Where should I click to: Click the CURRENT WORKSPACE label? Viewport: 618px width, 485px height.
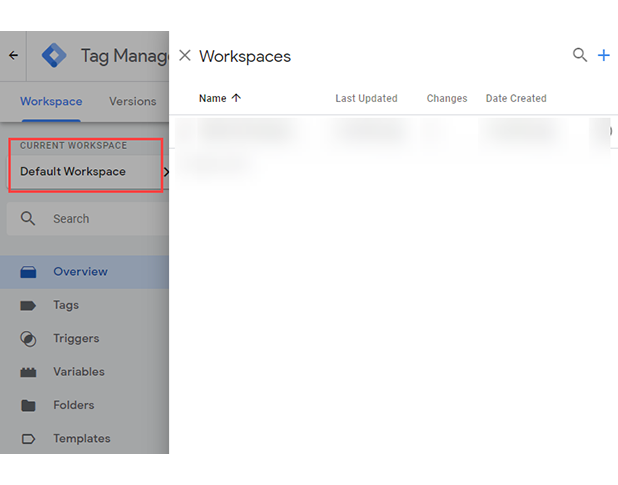coord(74,146)
